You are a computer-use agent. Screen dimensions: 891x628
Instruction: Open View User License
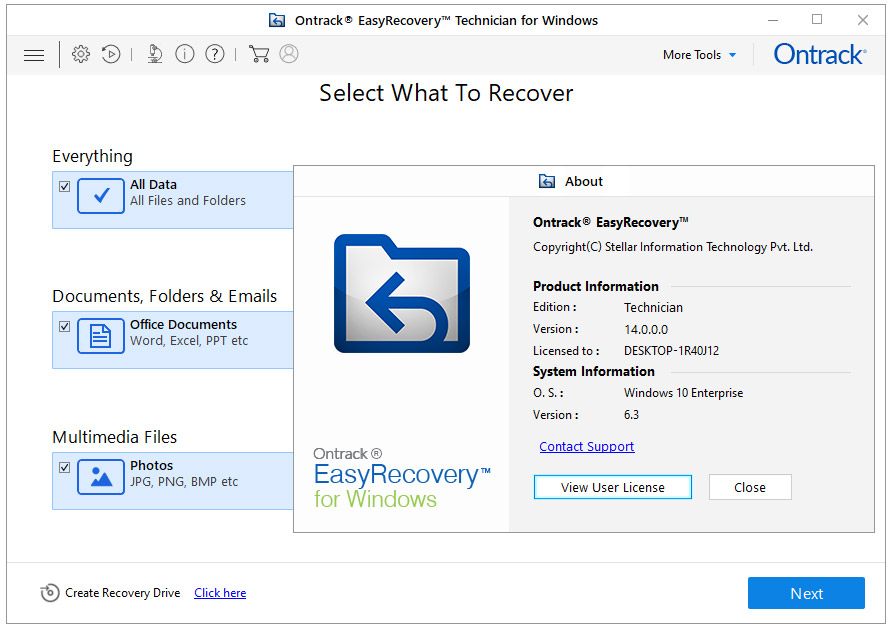coord(612,487)
